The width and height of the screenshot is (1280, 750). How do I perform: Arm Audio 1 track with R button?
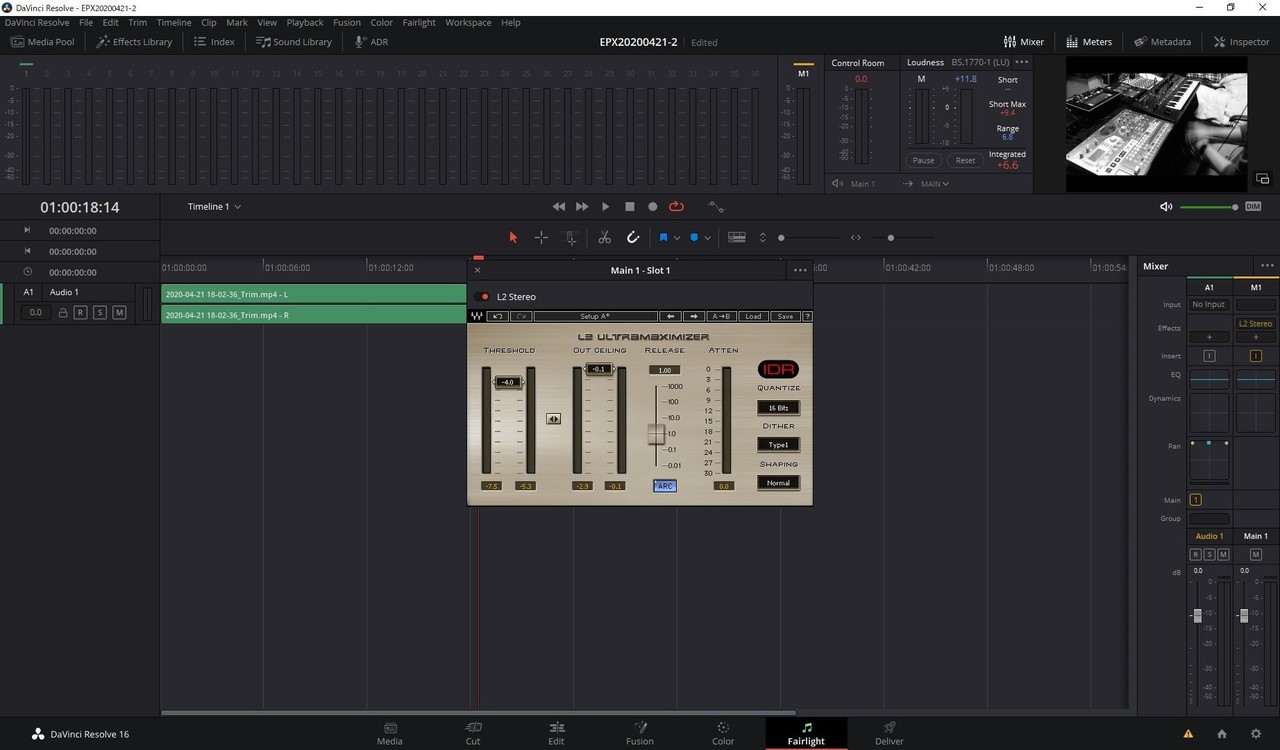[x=81, y=313]
